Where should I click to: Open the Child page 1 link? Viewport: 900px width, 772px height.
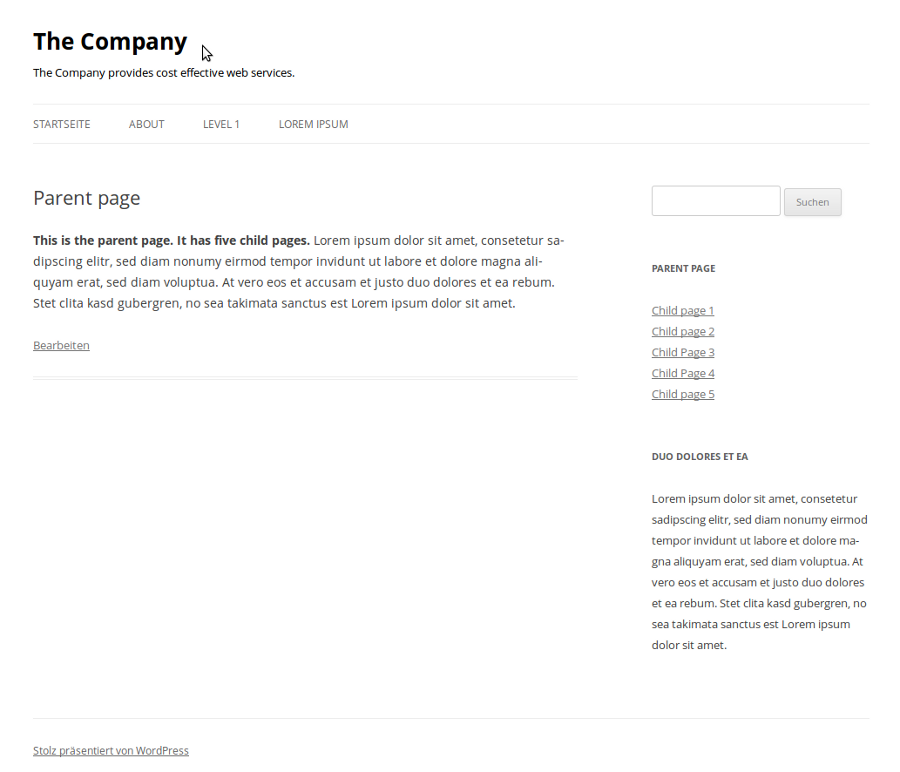[x=682, y=311]
